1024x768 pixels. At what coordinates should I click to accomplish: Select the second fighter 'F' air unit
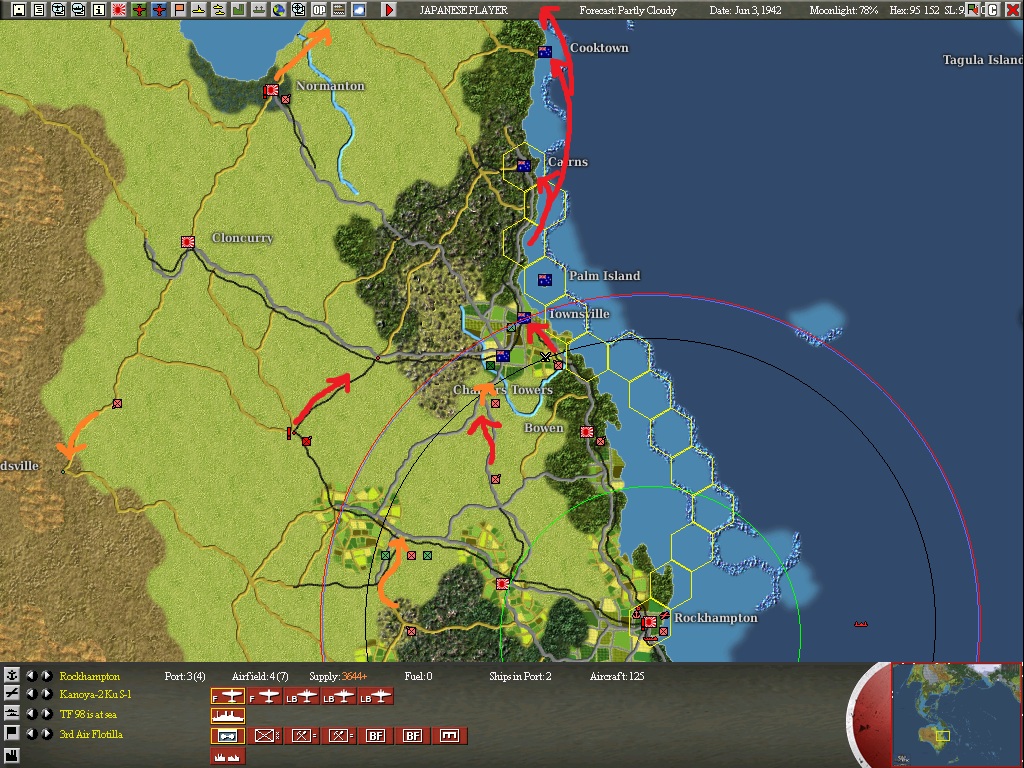(x=264, y=696)
